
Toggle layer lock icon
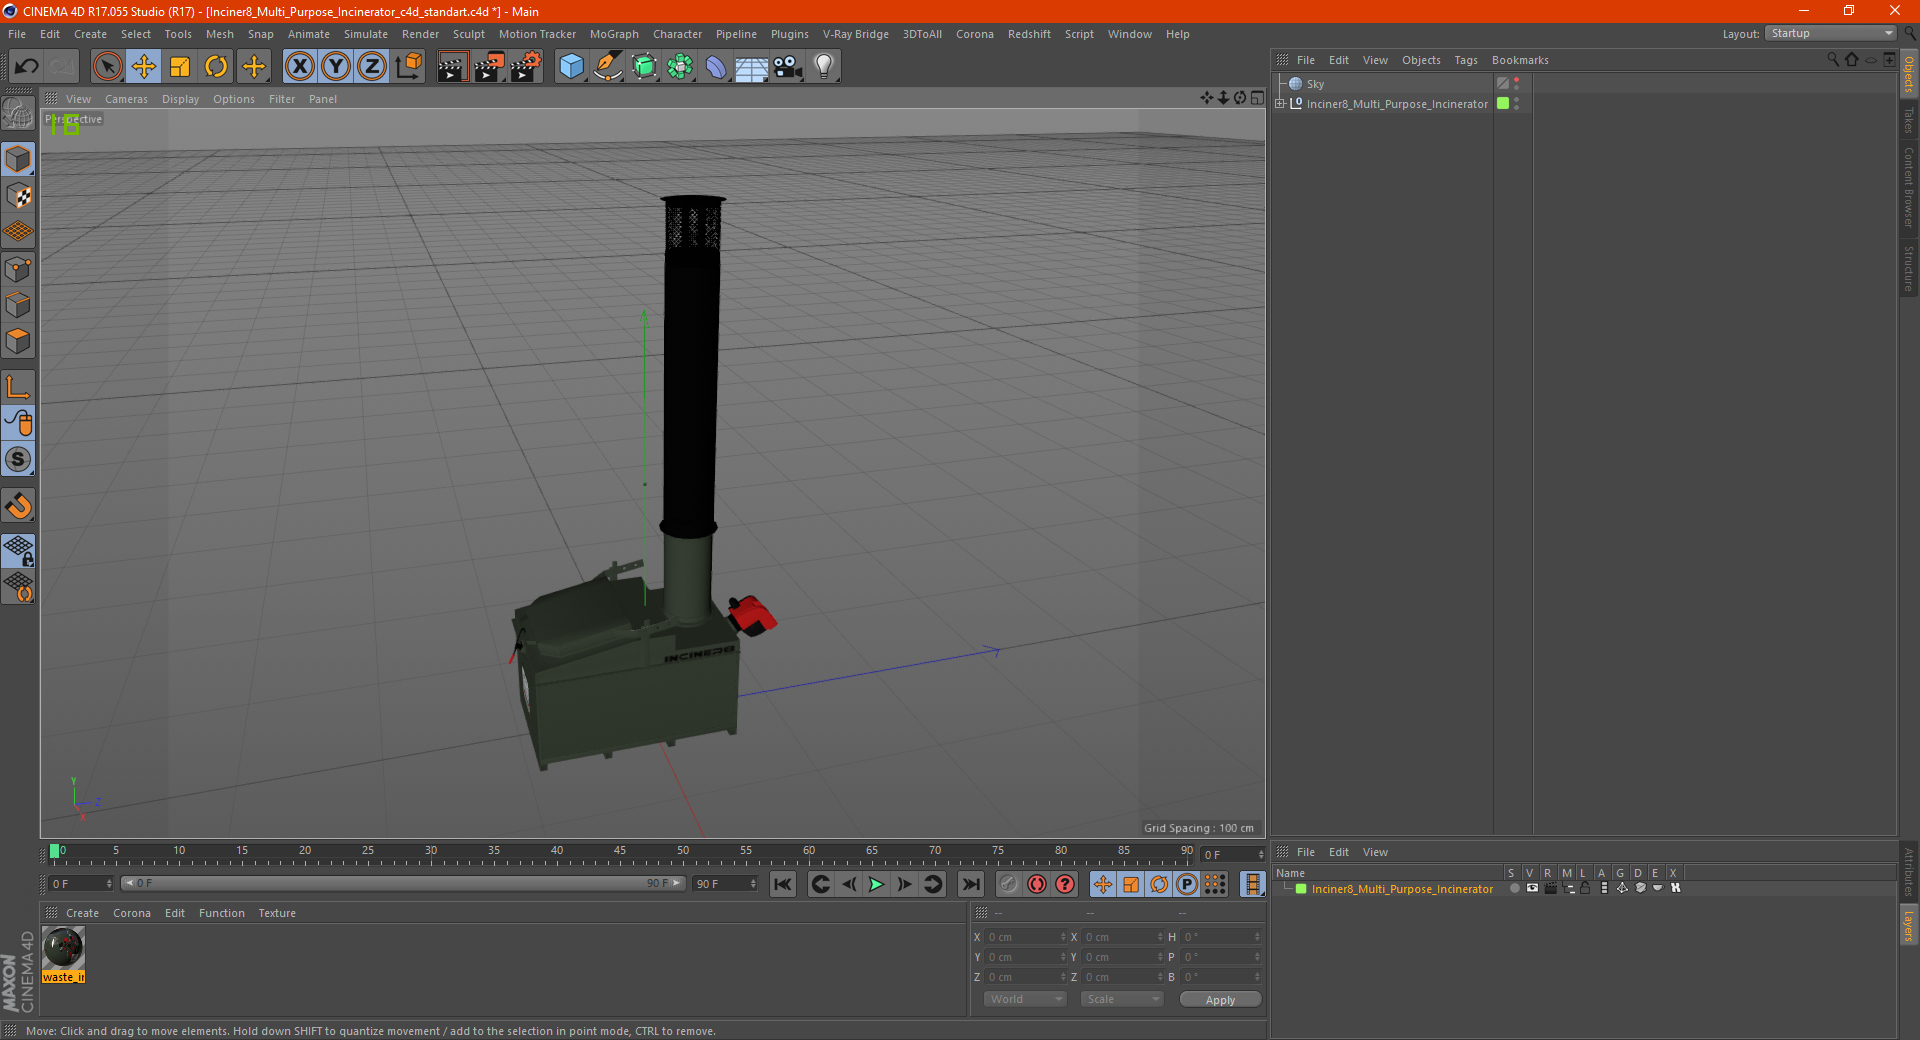tap(1585, 888)
